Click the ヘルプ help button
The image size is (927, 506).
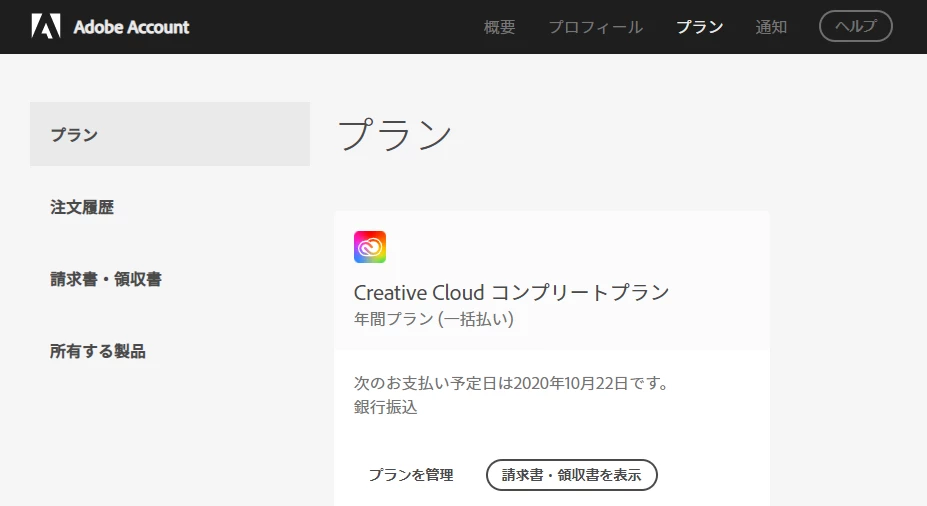pyautogui.click(x=855, y=26)
